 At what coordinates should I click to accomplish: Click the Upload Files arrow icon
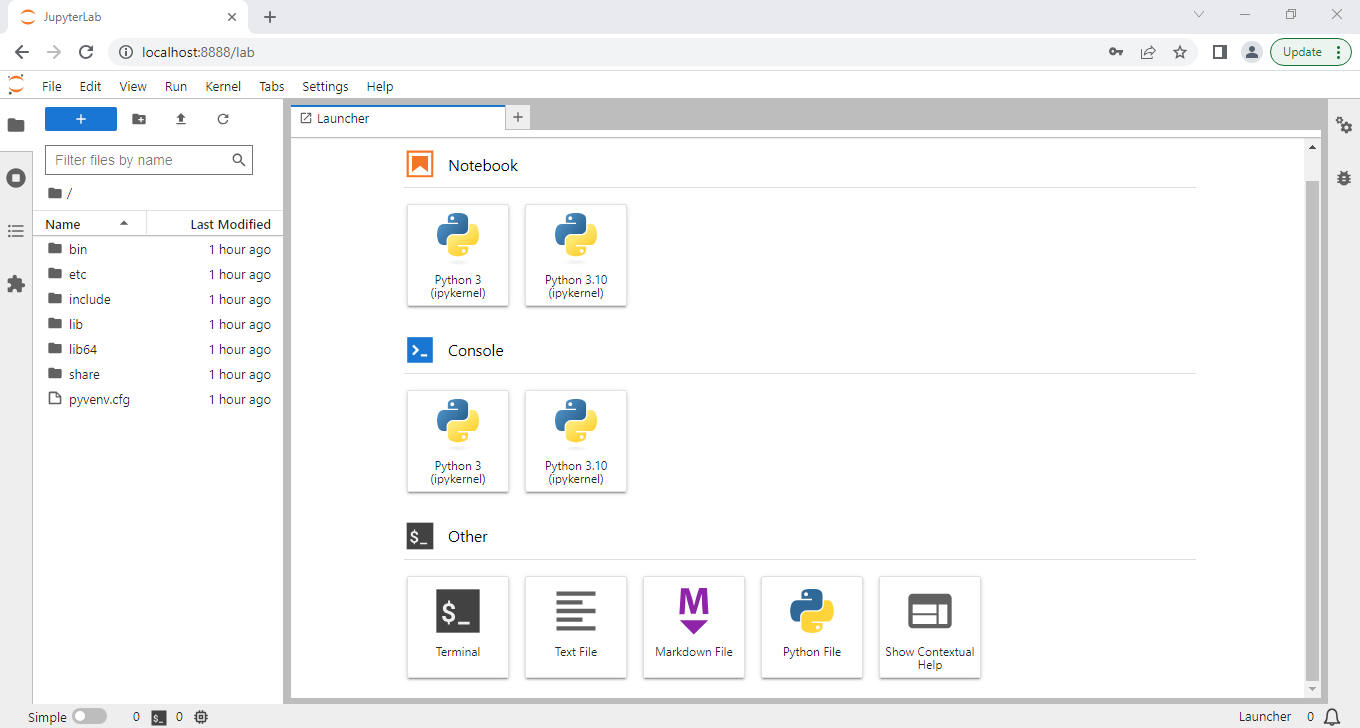181,119
